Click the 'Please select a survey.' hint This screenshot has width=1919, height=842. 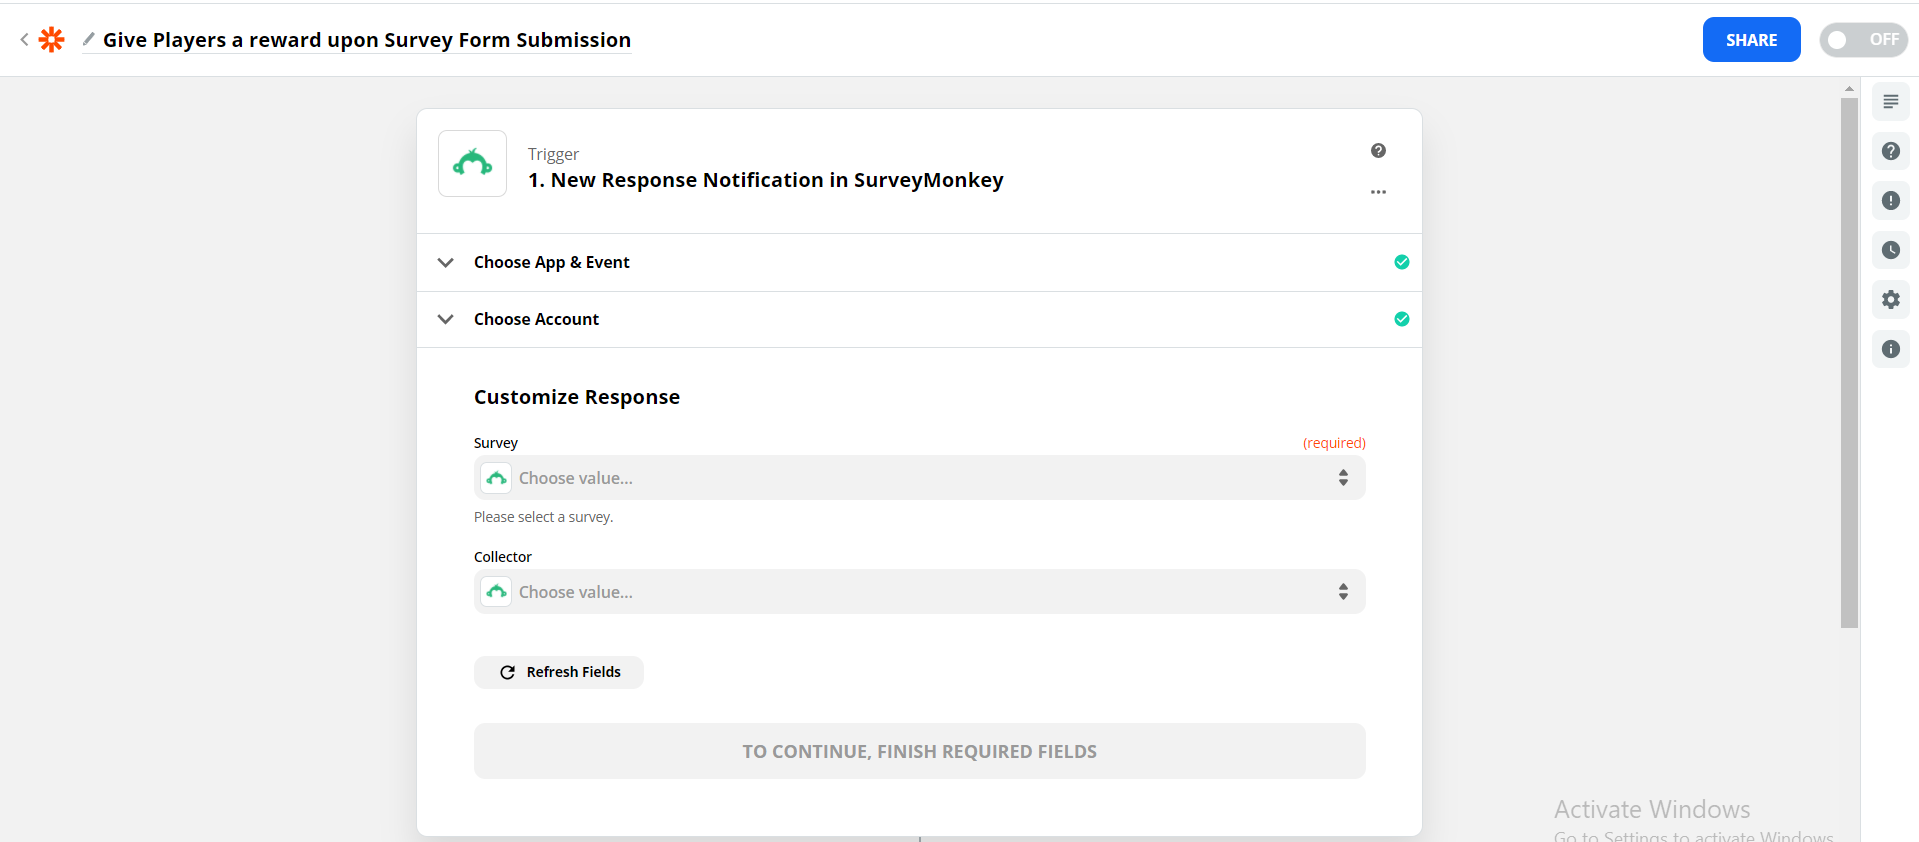543,517
